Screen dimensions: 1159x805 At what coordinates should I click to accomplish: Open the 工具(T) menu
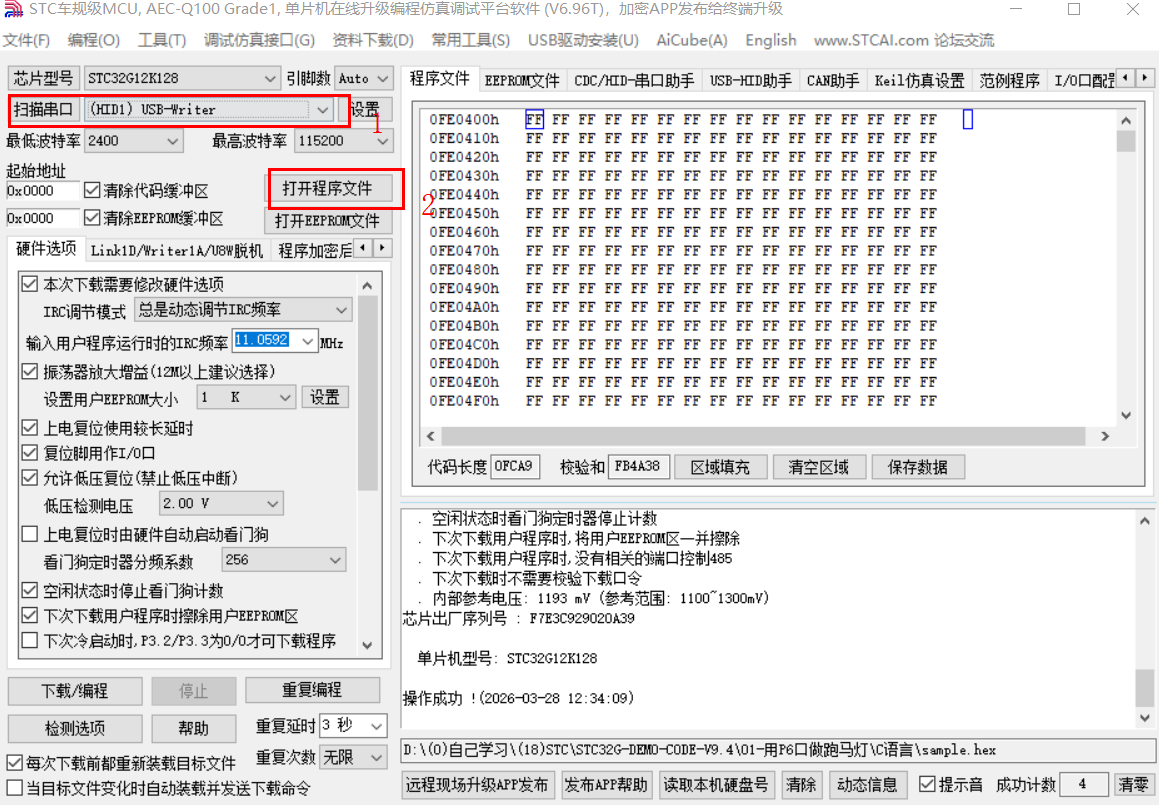coord(160,41)
